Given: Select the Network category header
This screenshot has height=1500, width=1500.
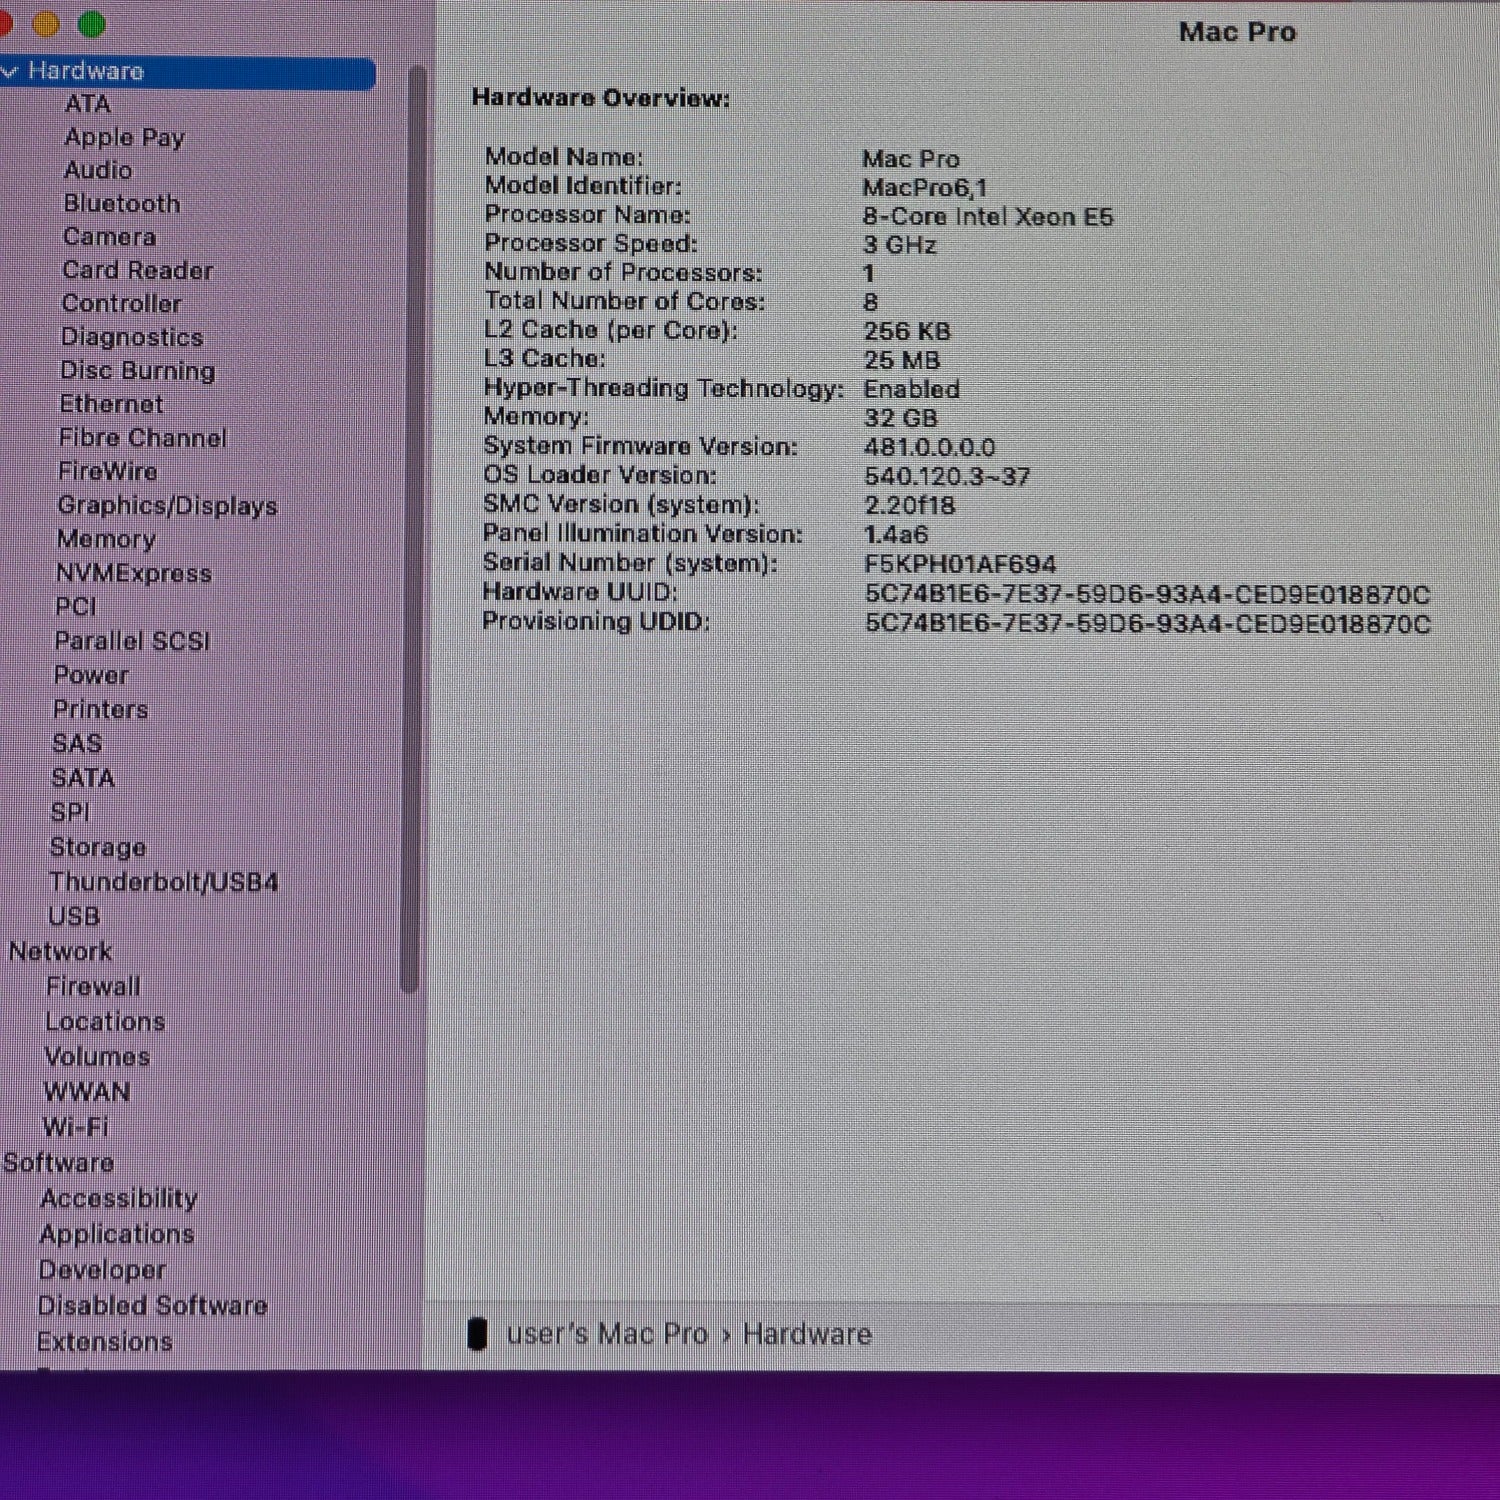Looking at the screenshot, I should (x=60, y=951).
